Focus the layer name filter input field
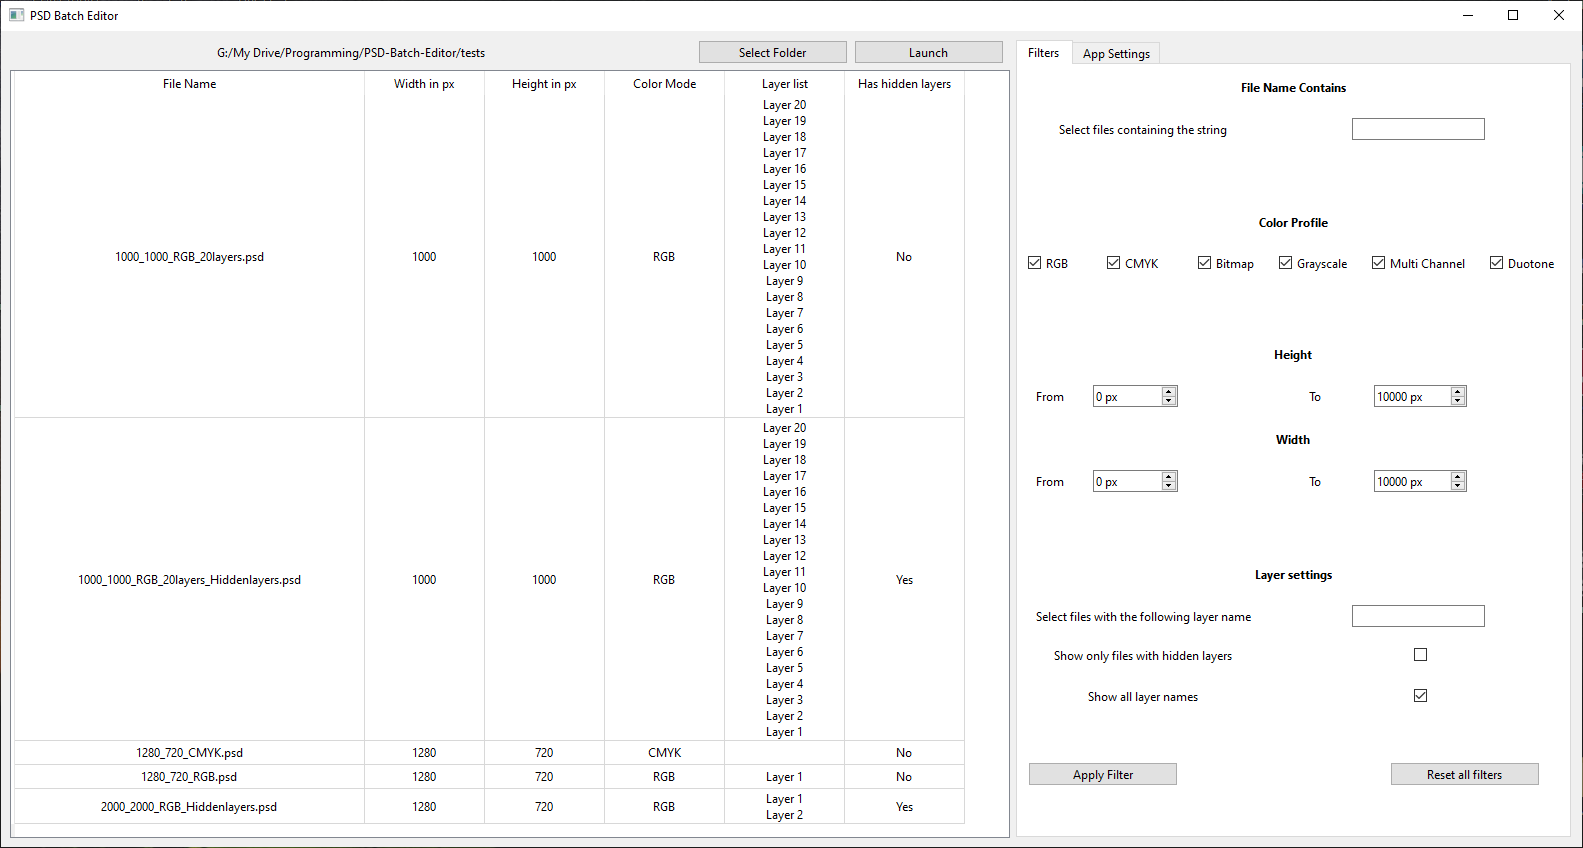The height and width of the screenshot is (848, 1583). pyautogui.click(x=1418, y=616)
